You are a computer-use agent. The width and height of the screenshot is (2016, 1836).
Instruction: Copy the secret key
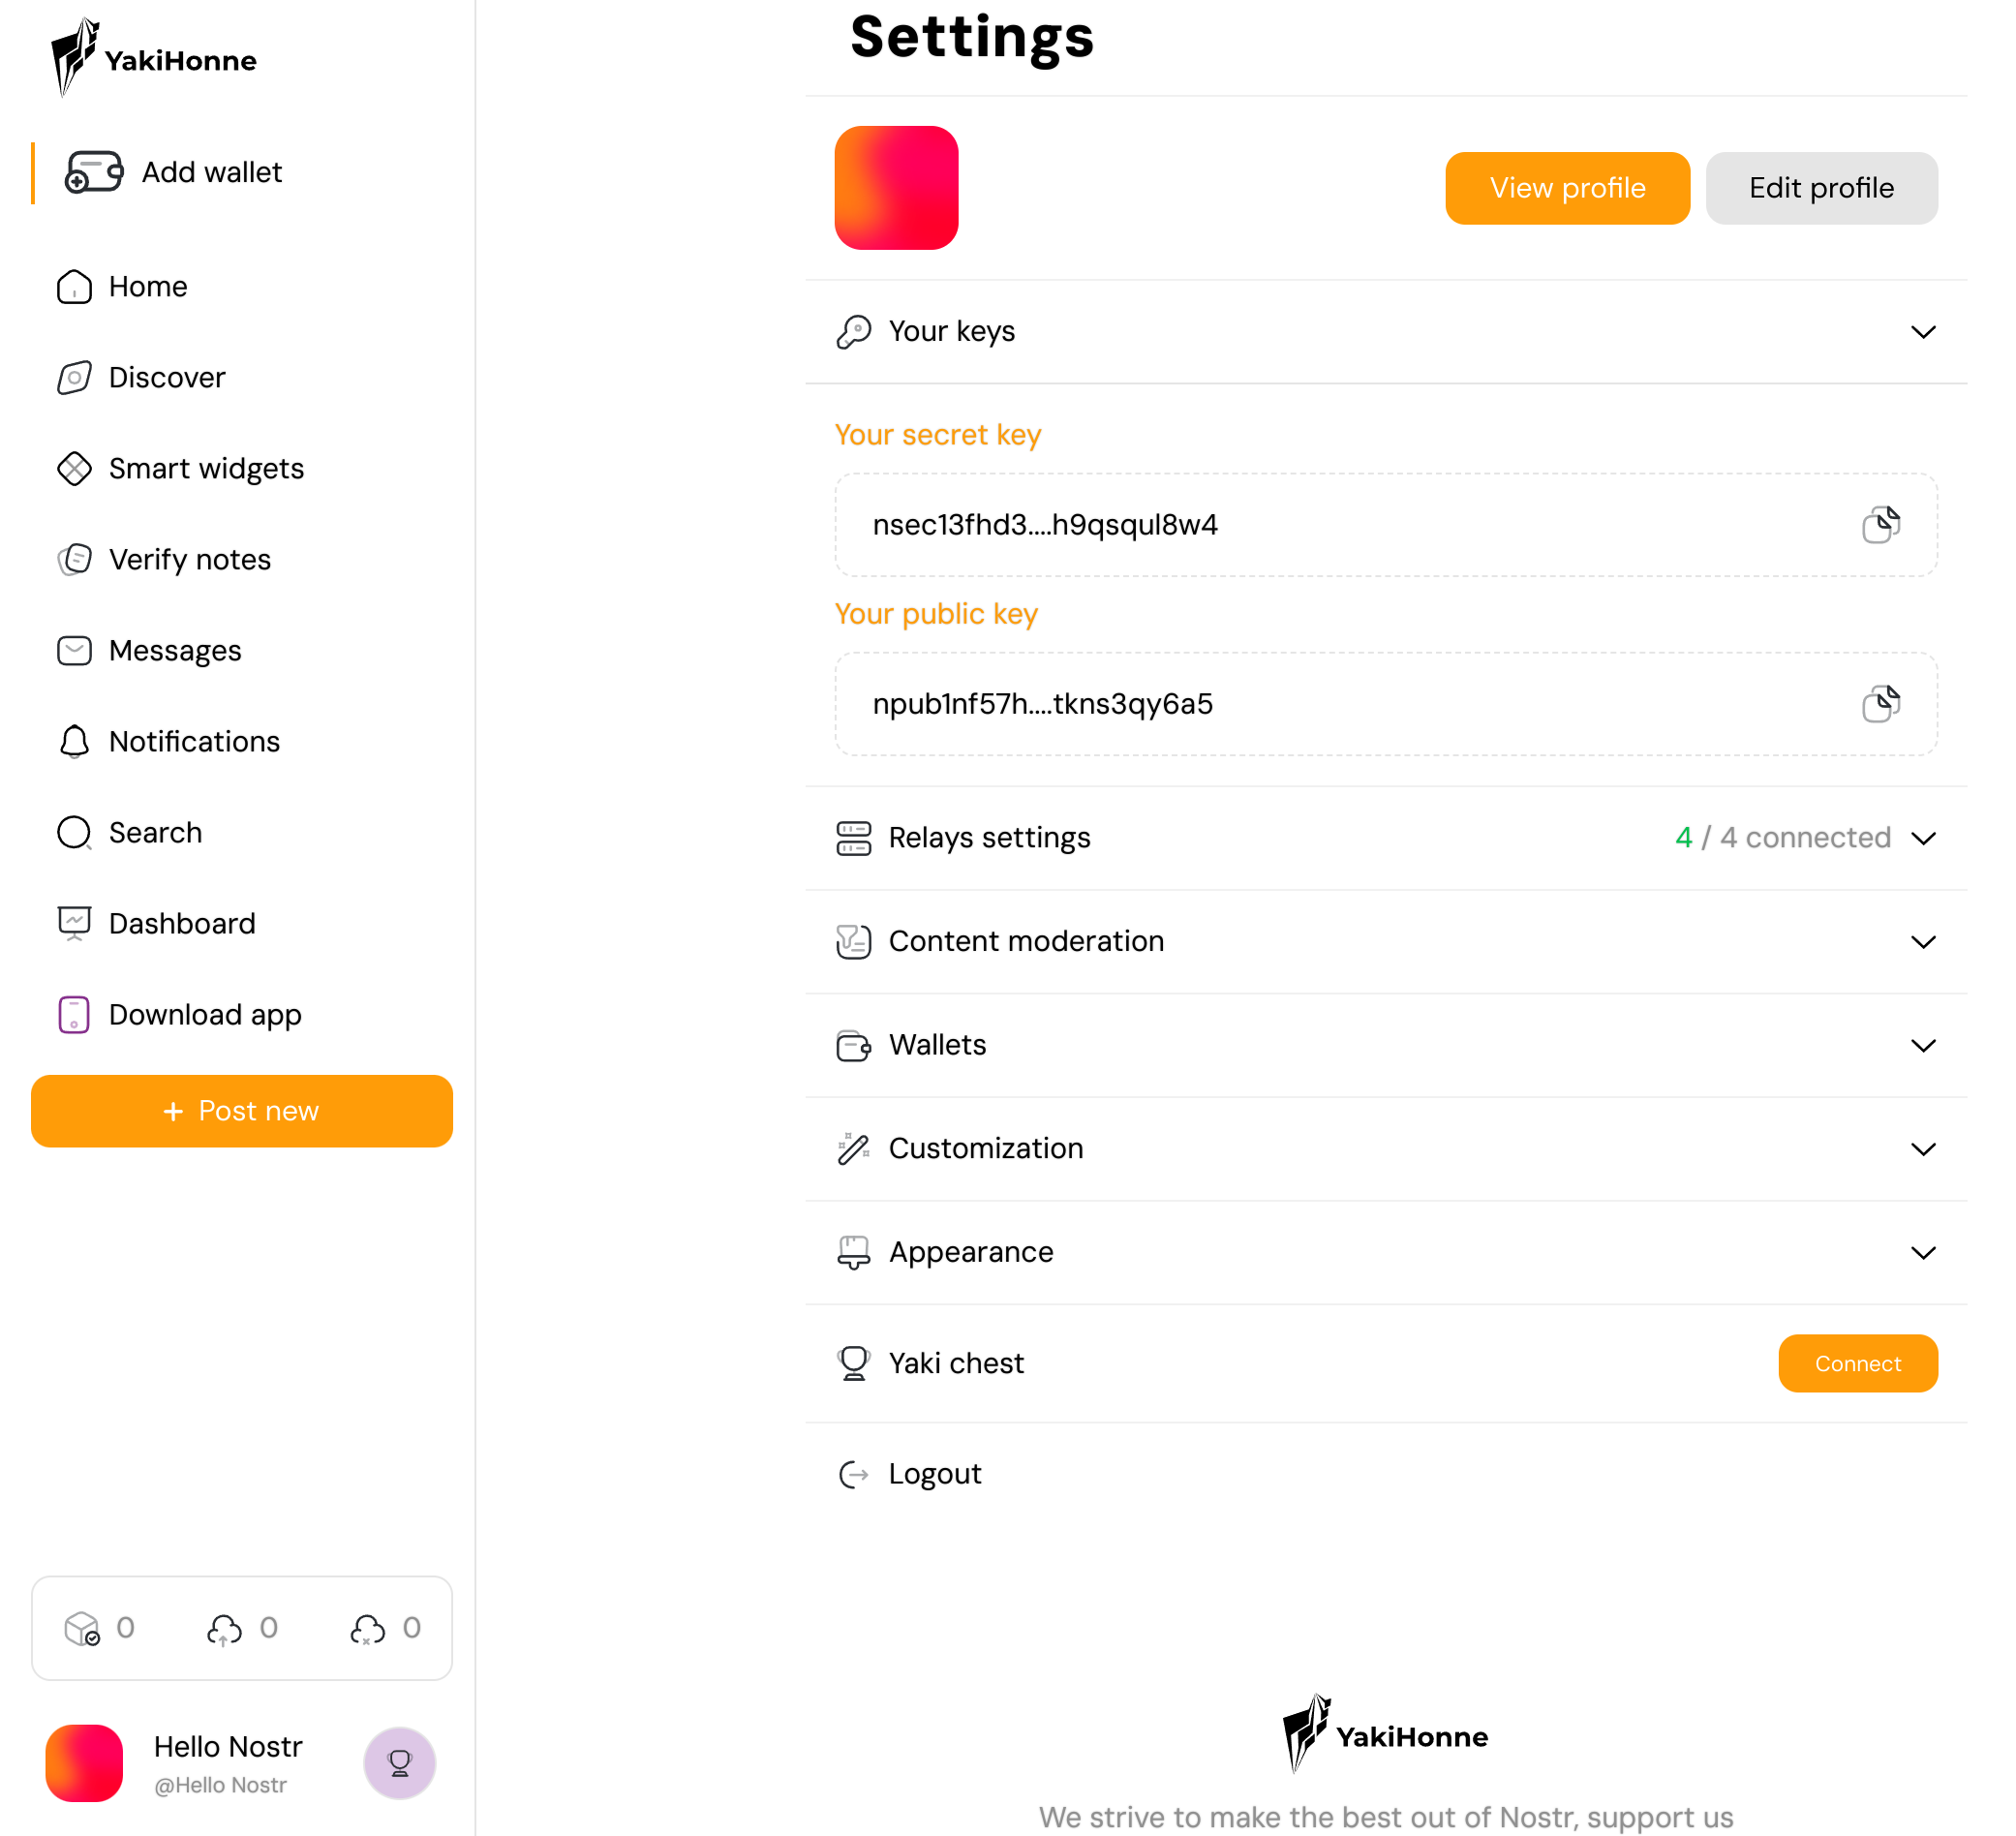click(x=1880, y=525)
